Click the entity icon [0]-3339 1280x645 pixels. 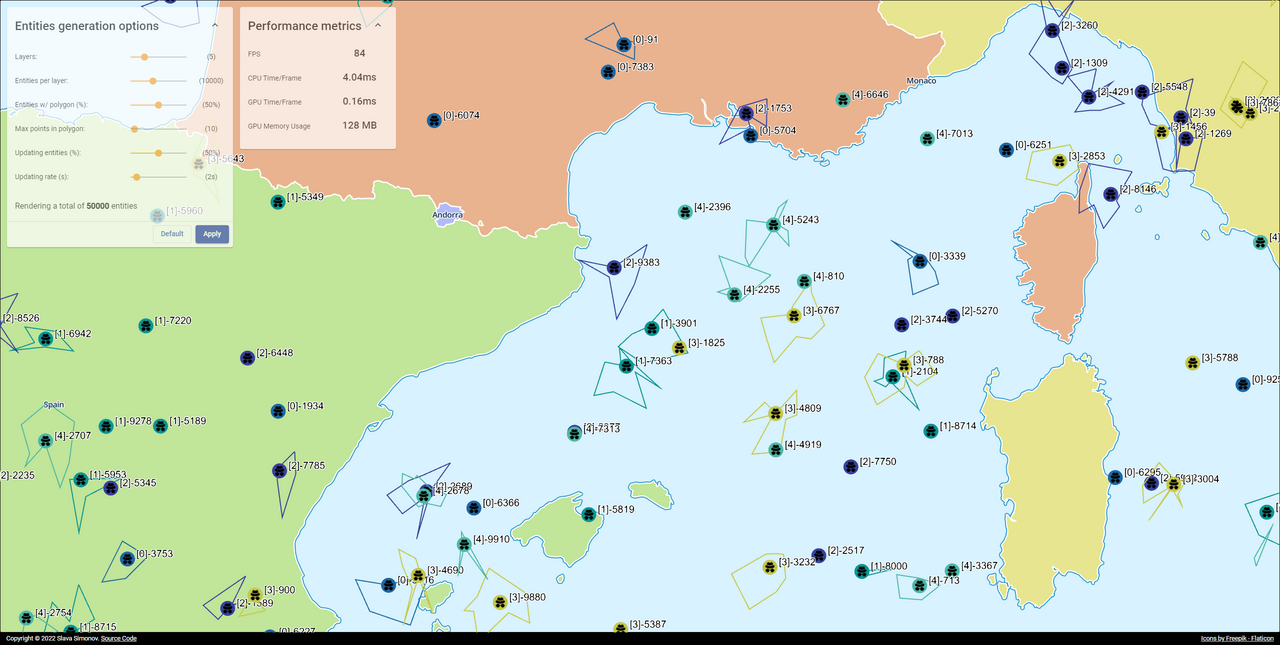[x=920, y=261]
